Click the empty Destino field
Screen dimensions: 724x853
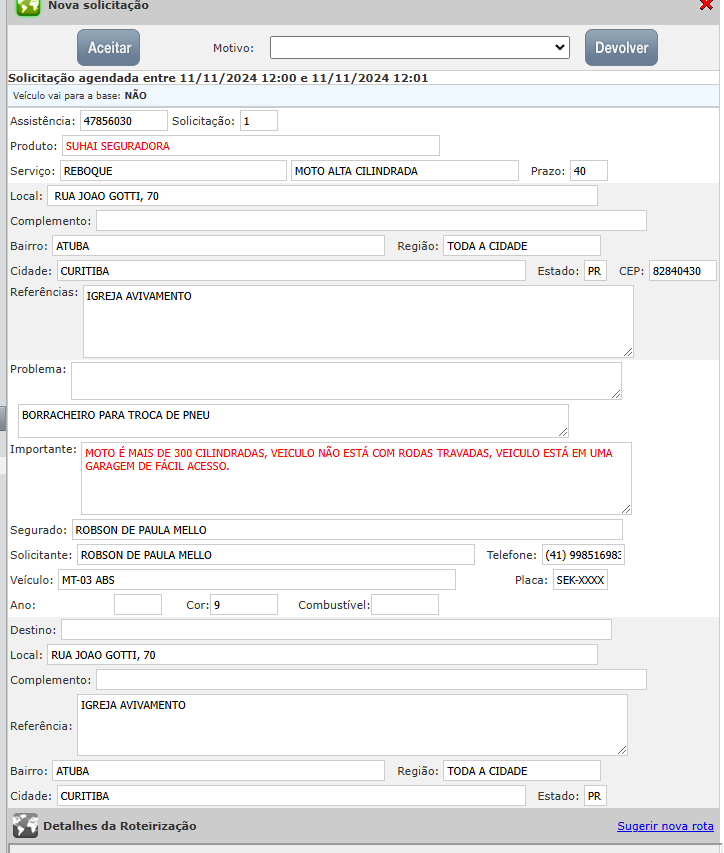pos(336,630)
